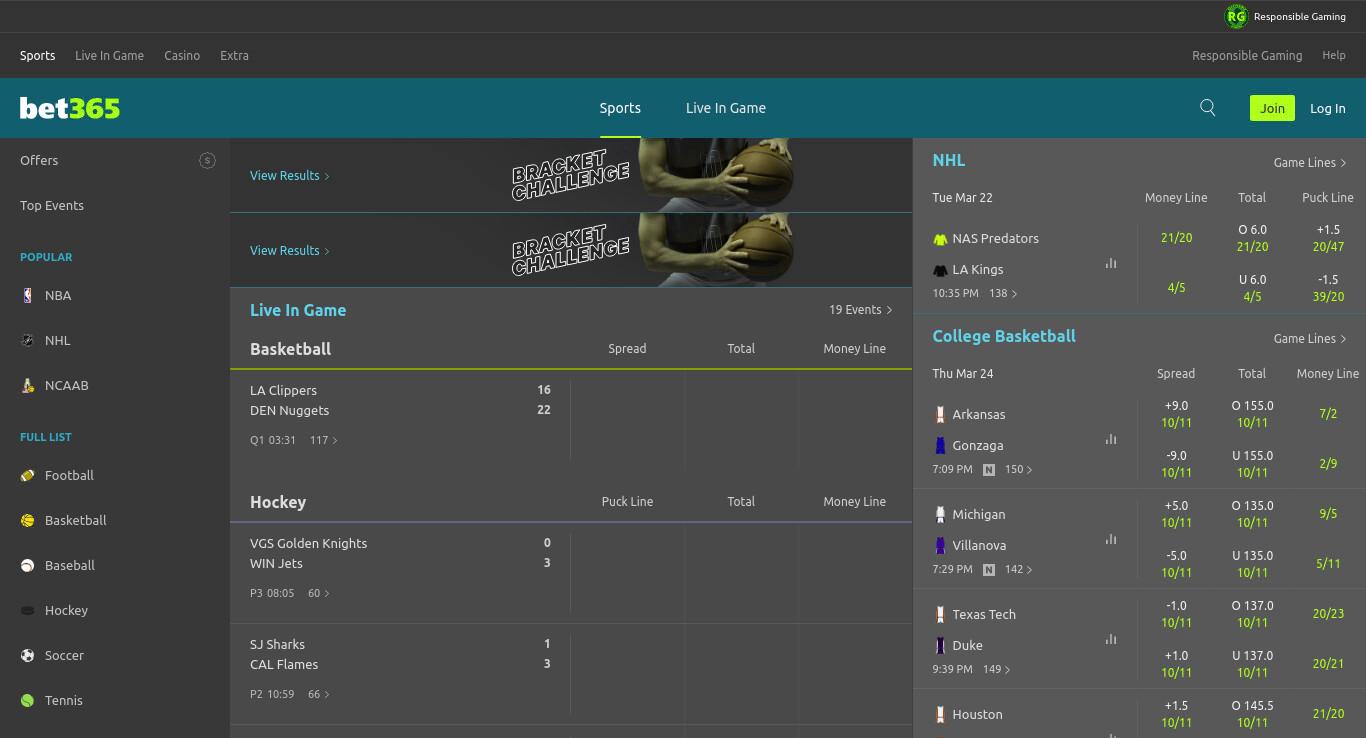Open stats chart icon for Arkansas vs Gonzaga
1366x738 pixels.
coord(1111,439)
